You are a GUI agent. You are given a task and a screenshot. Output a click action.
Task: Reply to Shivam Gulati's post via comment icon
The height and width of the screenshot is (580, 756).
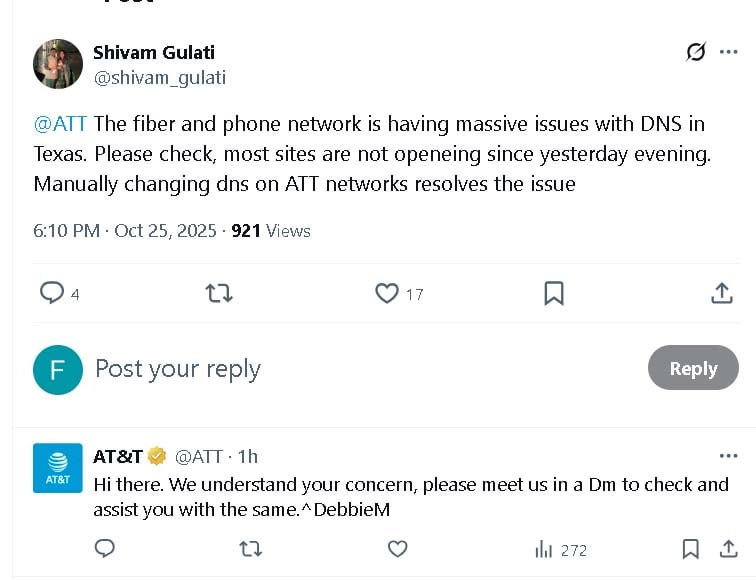(52, 293)
